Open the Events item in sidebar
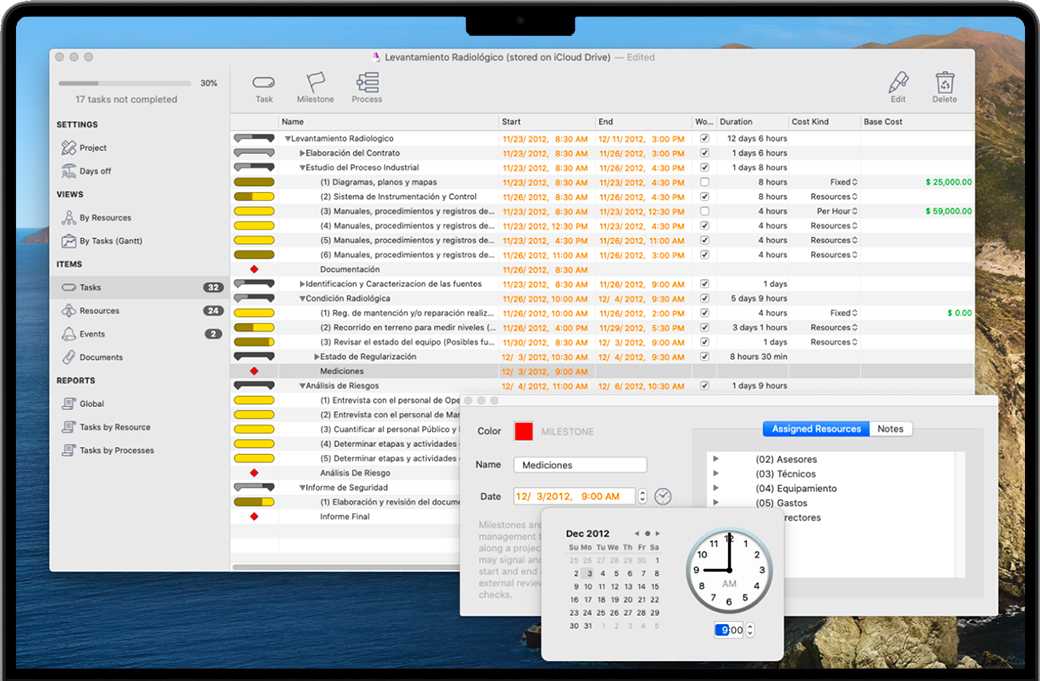The height and width of the screenshot is (681, 1040). (92, 334)
